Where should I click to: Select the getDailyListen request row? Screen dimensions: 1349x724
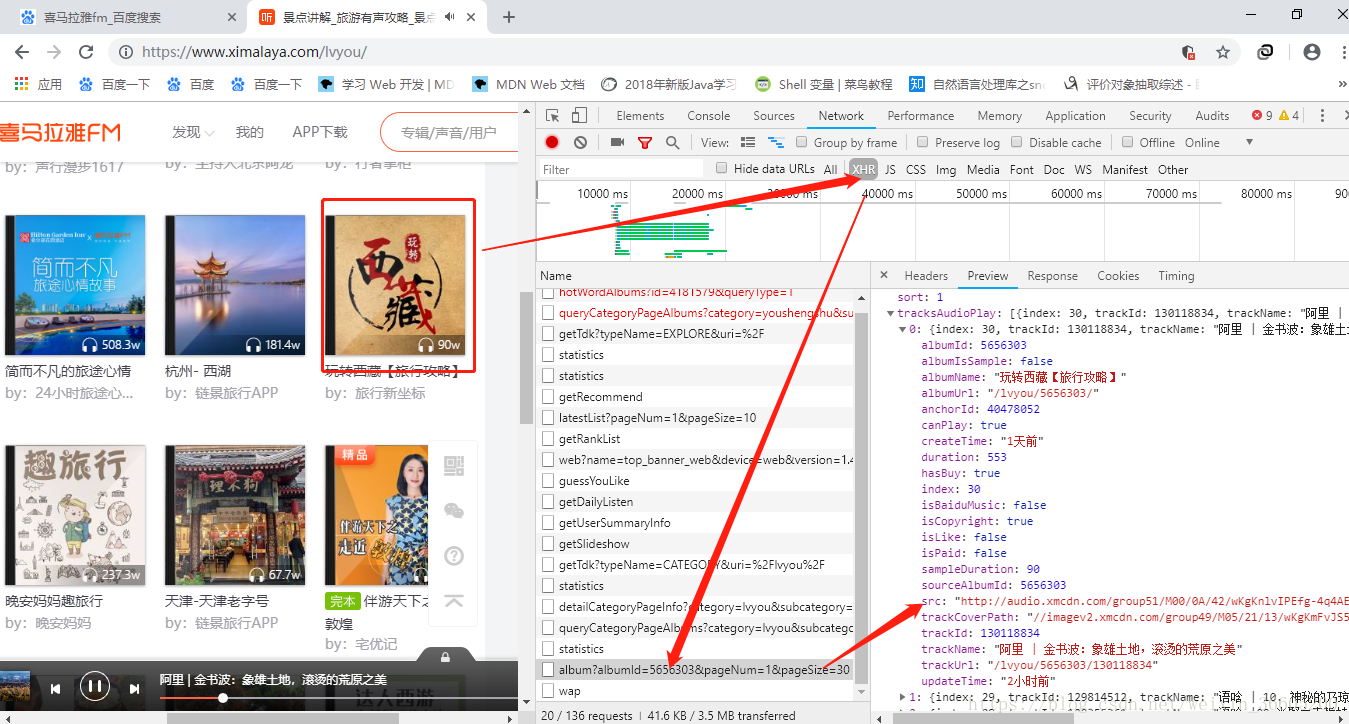point(697,502)
